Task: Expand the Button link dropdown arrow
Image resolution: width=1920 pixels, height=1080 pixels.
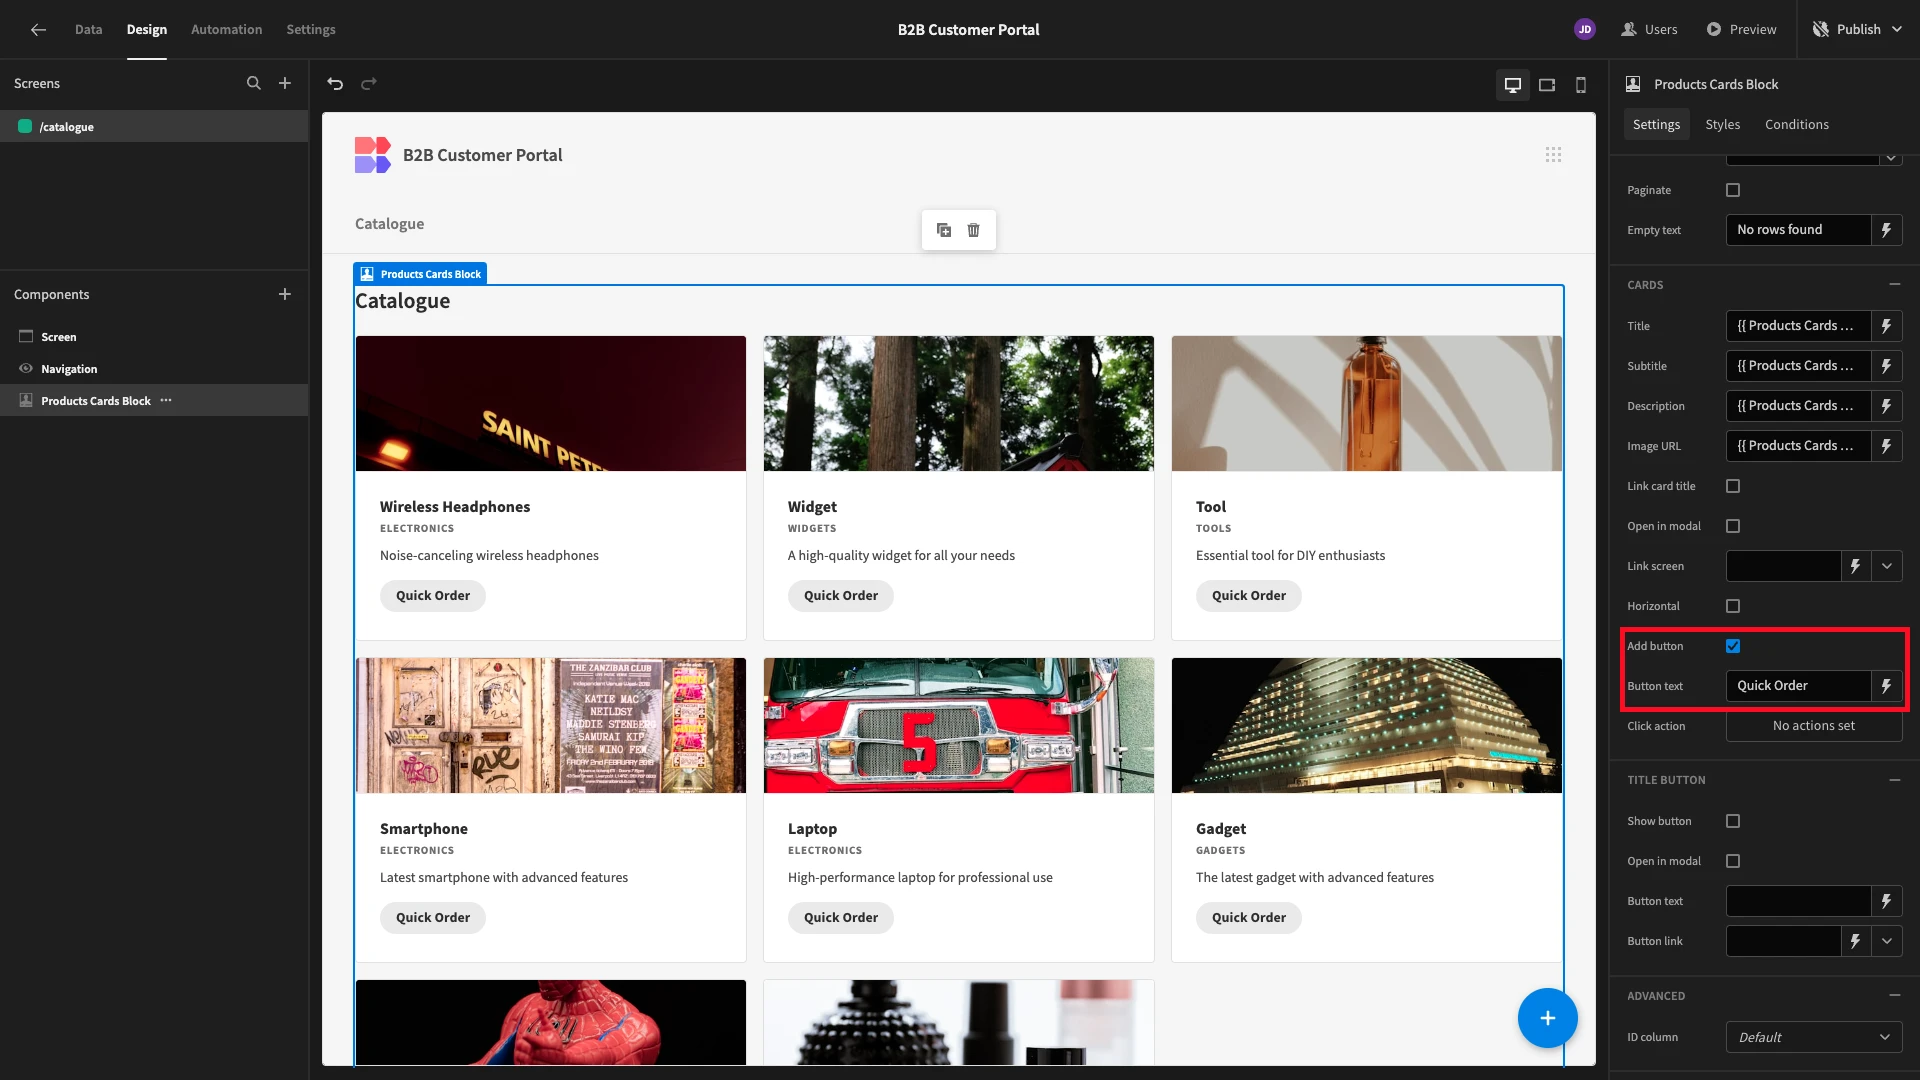Action: pyautogui.click(x=1887, y=941)
